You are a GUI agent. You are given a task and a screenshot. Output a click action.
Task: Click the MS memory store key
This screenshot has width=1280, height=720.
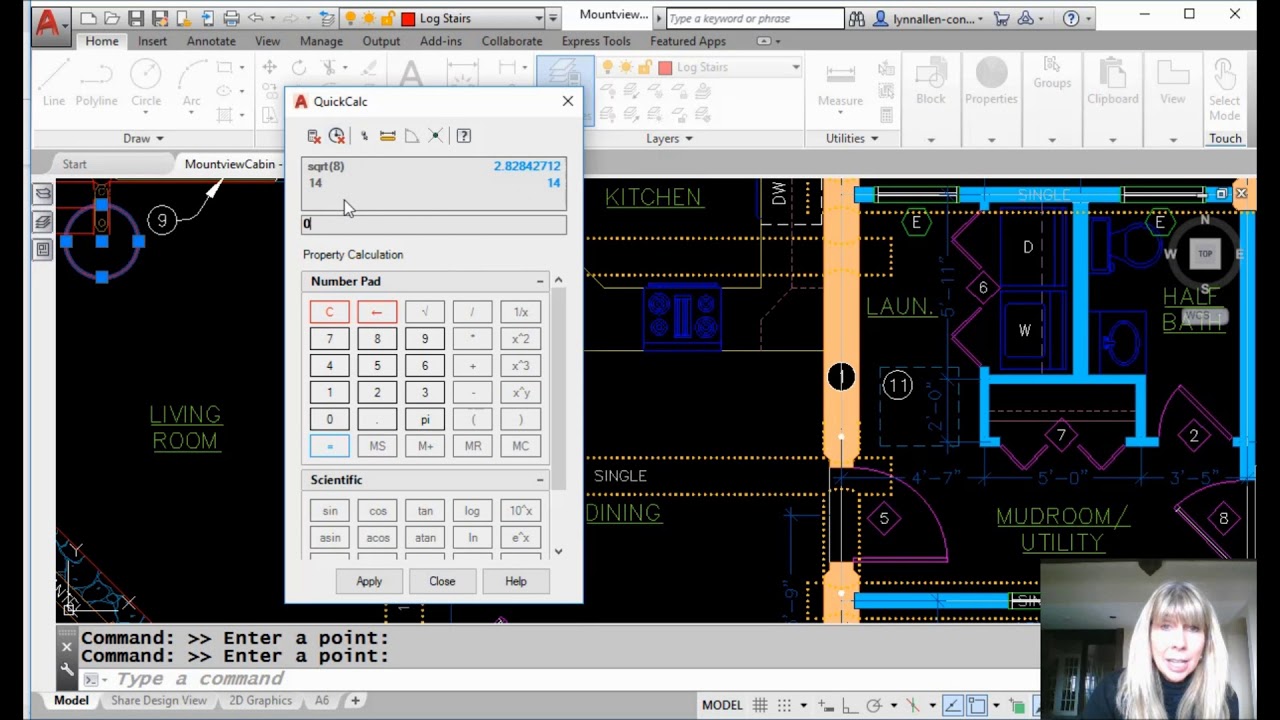click(x=377, y=446)
